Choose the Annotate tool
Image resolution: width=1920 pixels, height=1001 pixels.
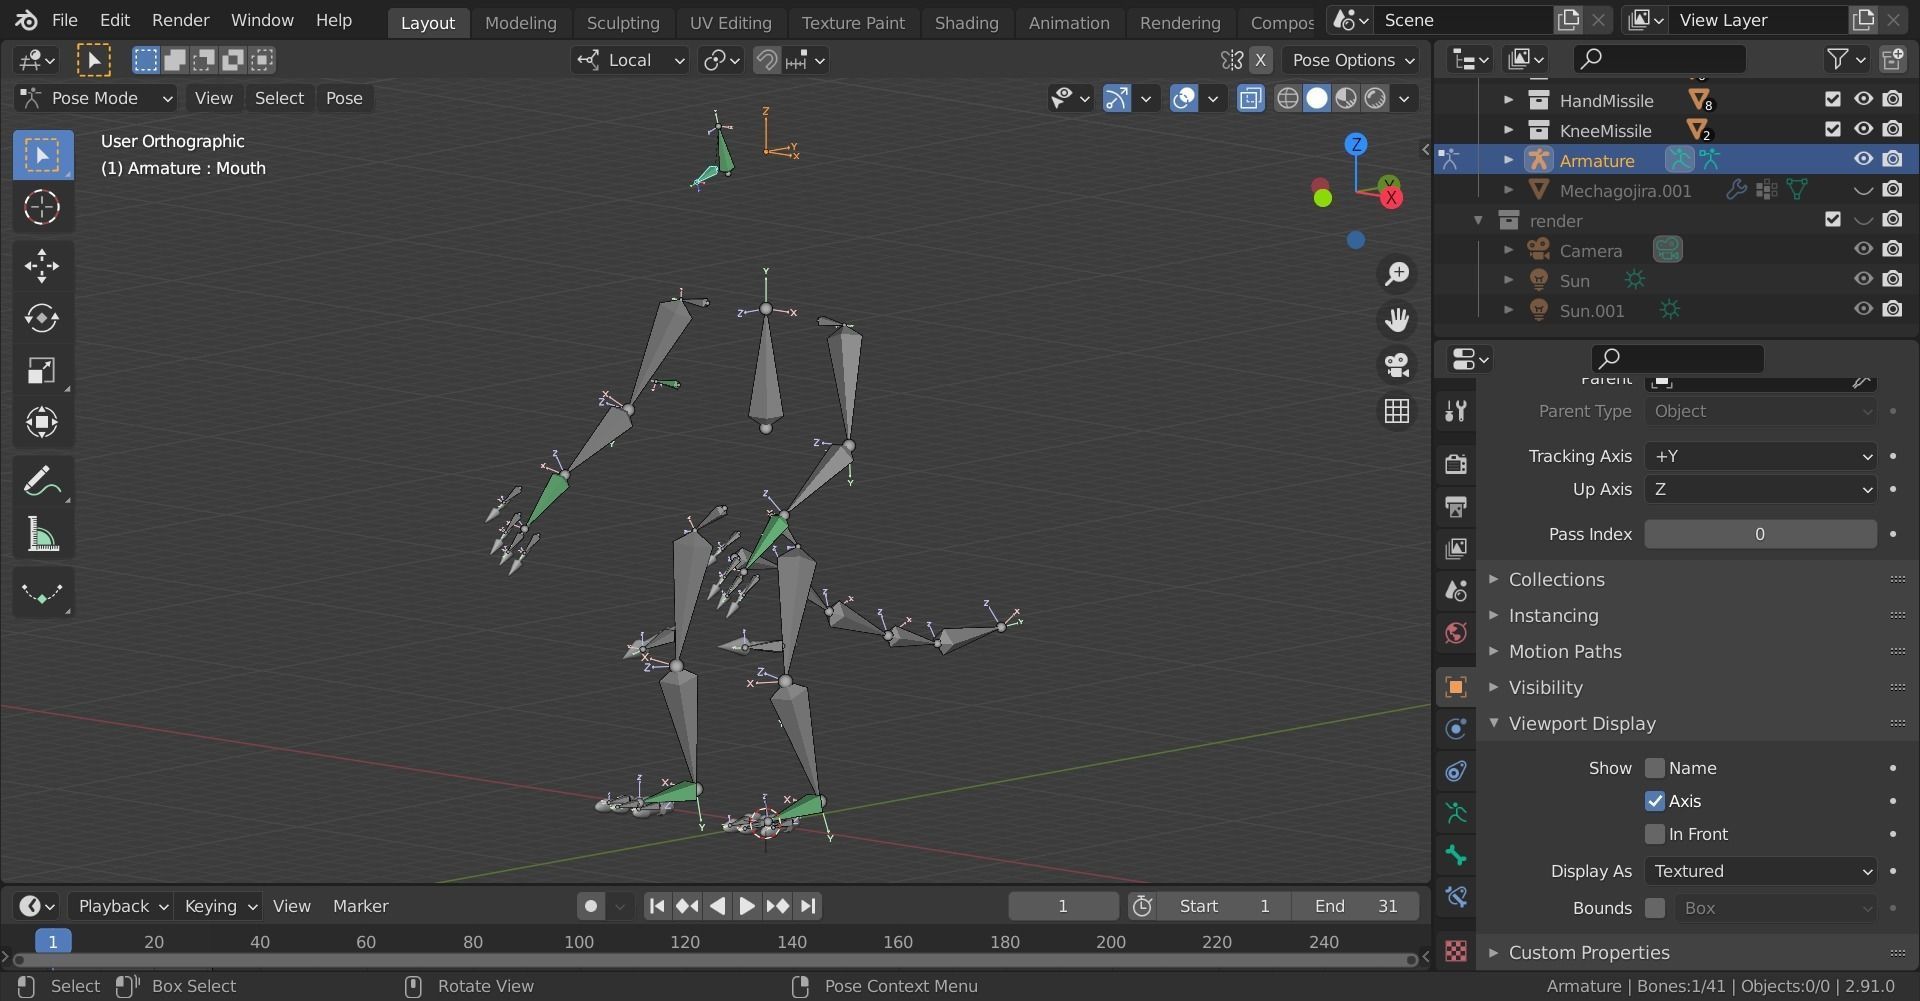click(42, 482)
